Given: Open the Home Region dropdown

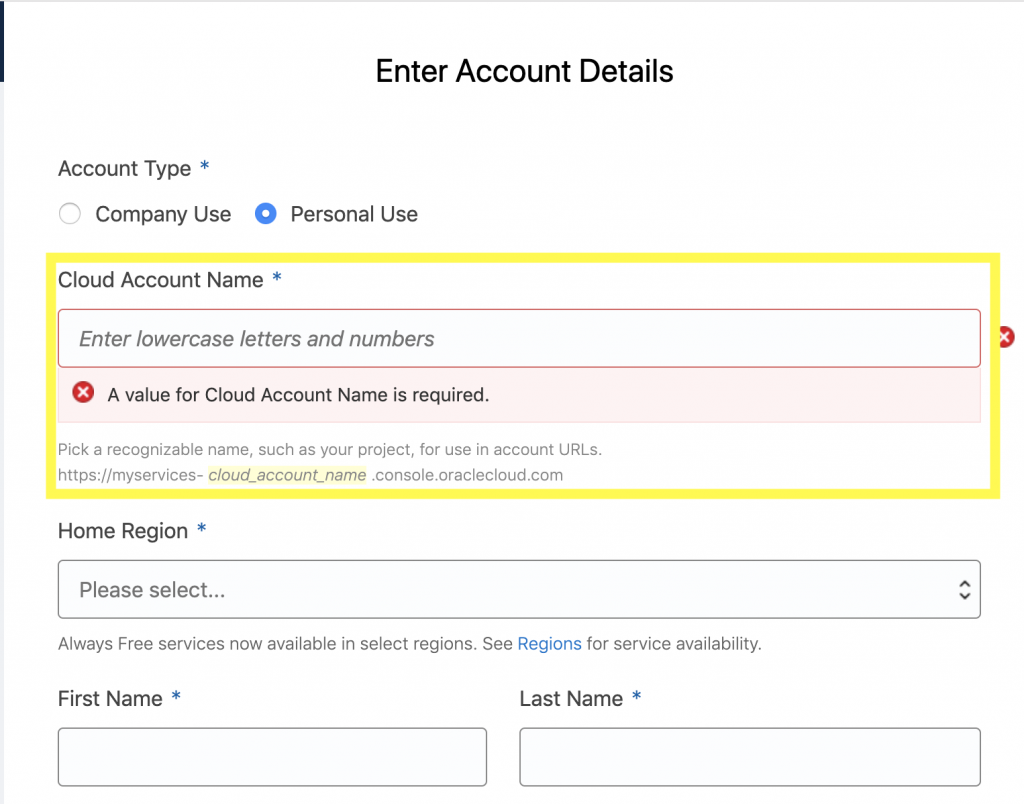Looking at the screenshot, I should pyautogui.click(x=519, y=590).
